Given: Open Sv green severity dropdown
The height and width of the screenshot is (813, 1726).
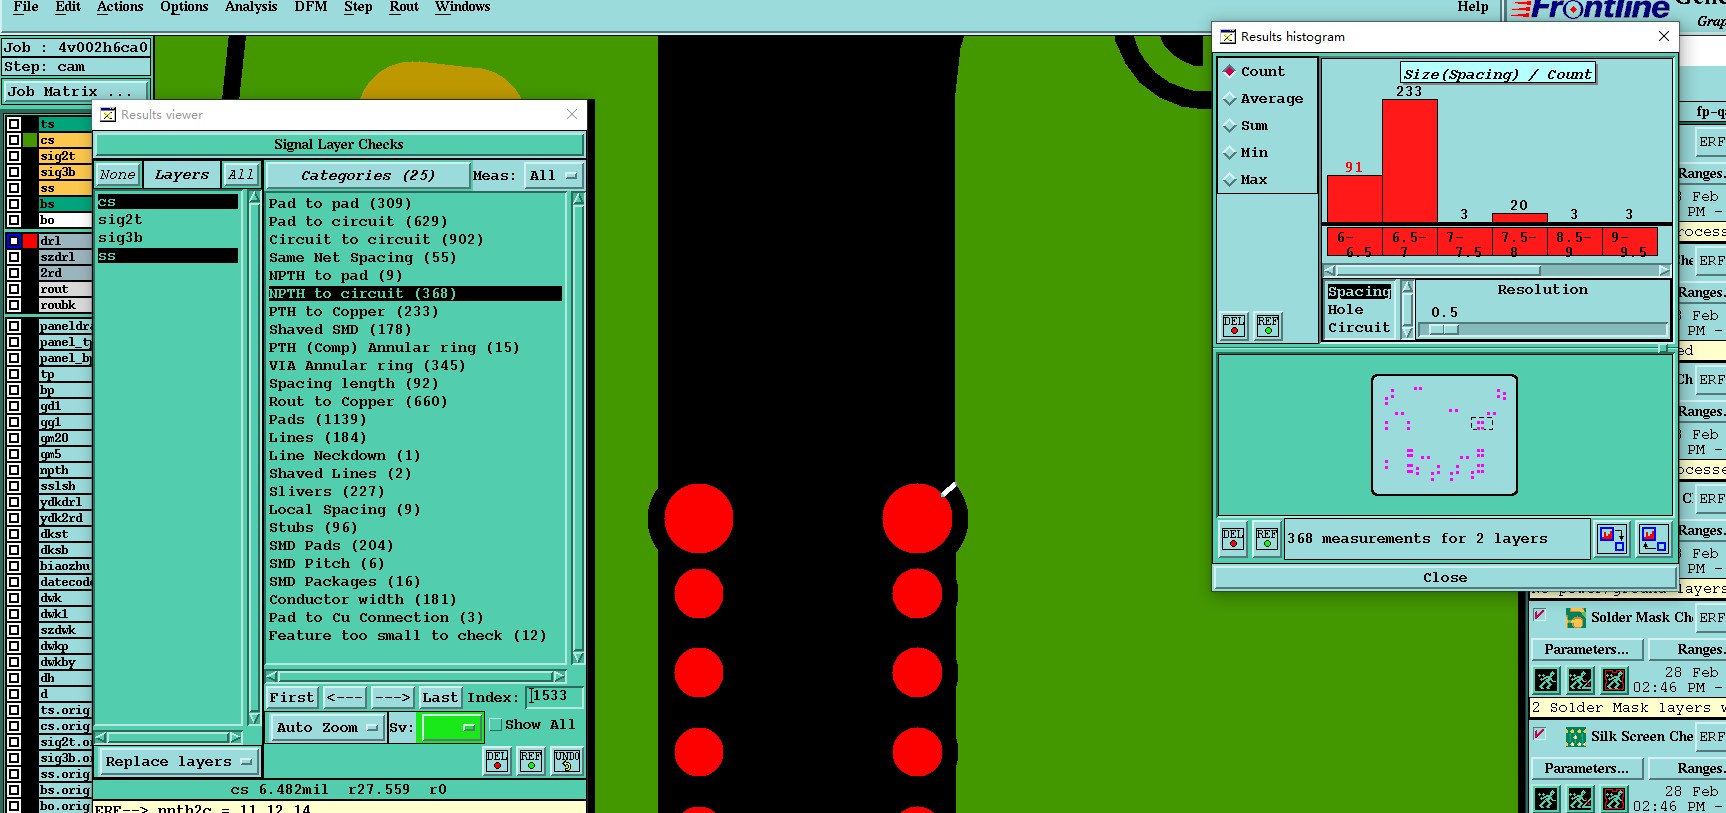Looking at the screenshot, I should pyautogui.click(x=452, y=728).
